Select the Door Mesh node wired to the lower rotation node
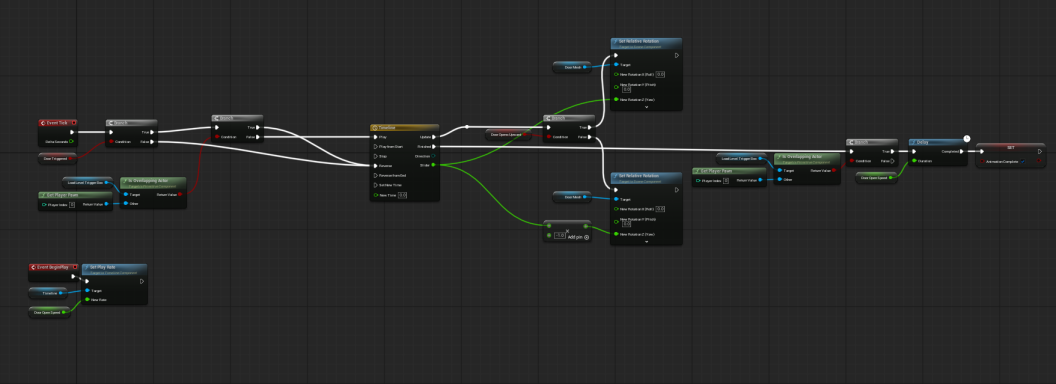1056x384 pixels. click(572, 197)
